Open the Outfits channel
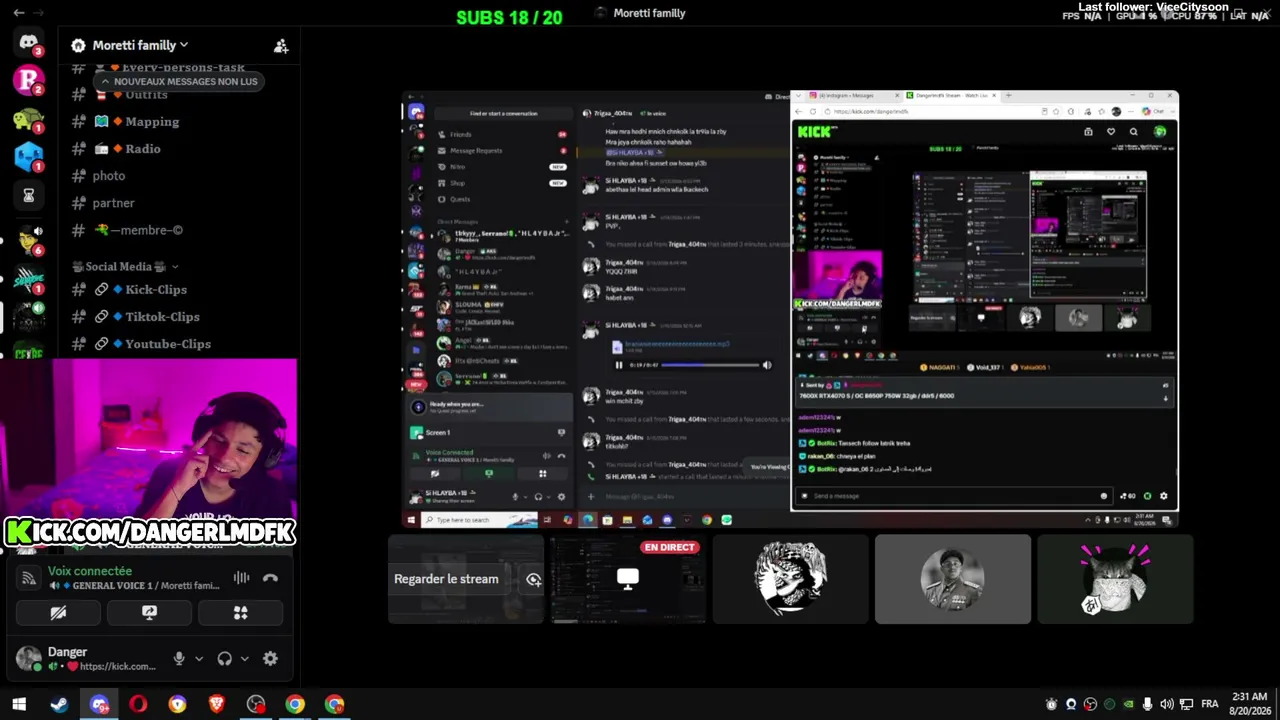The height and width of the screenshot is (720, 1280). [146, 94]
